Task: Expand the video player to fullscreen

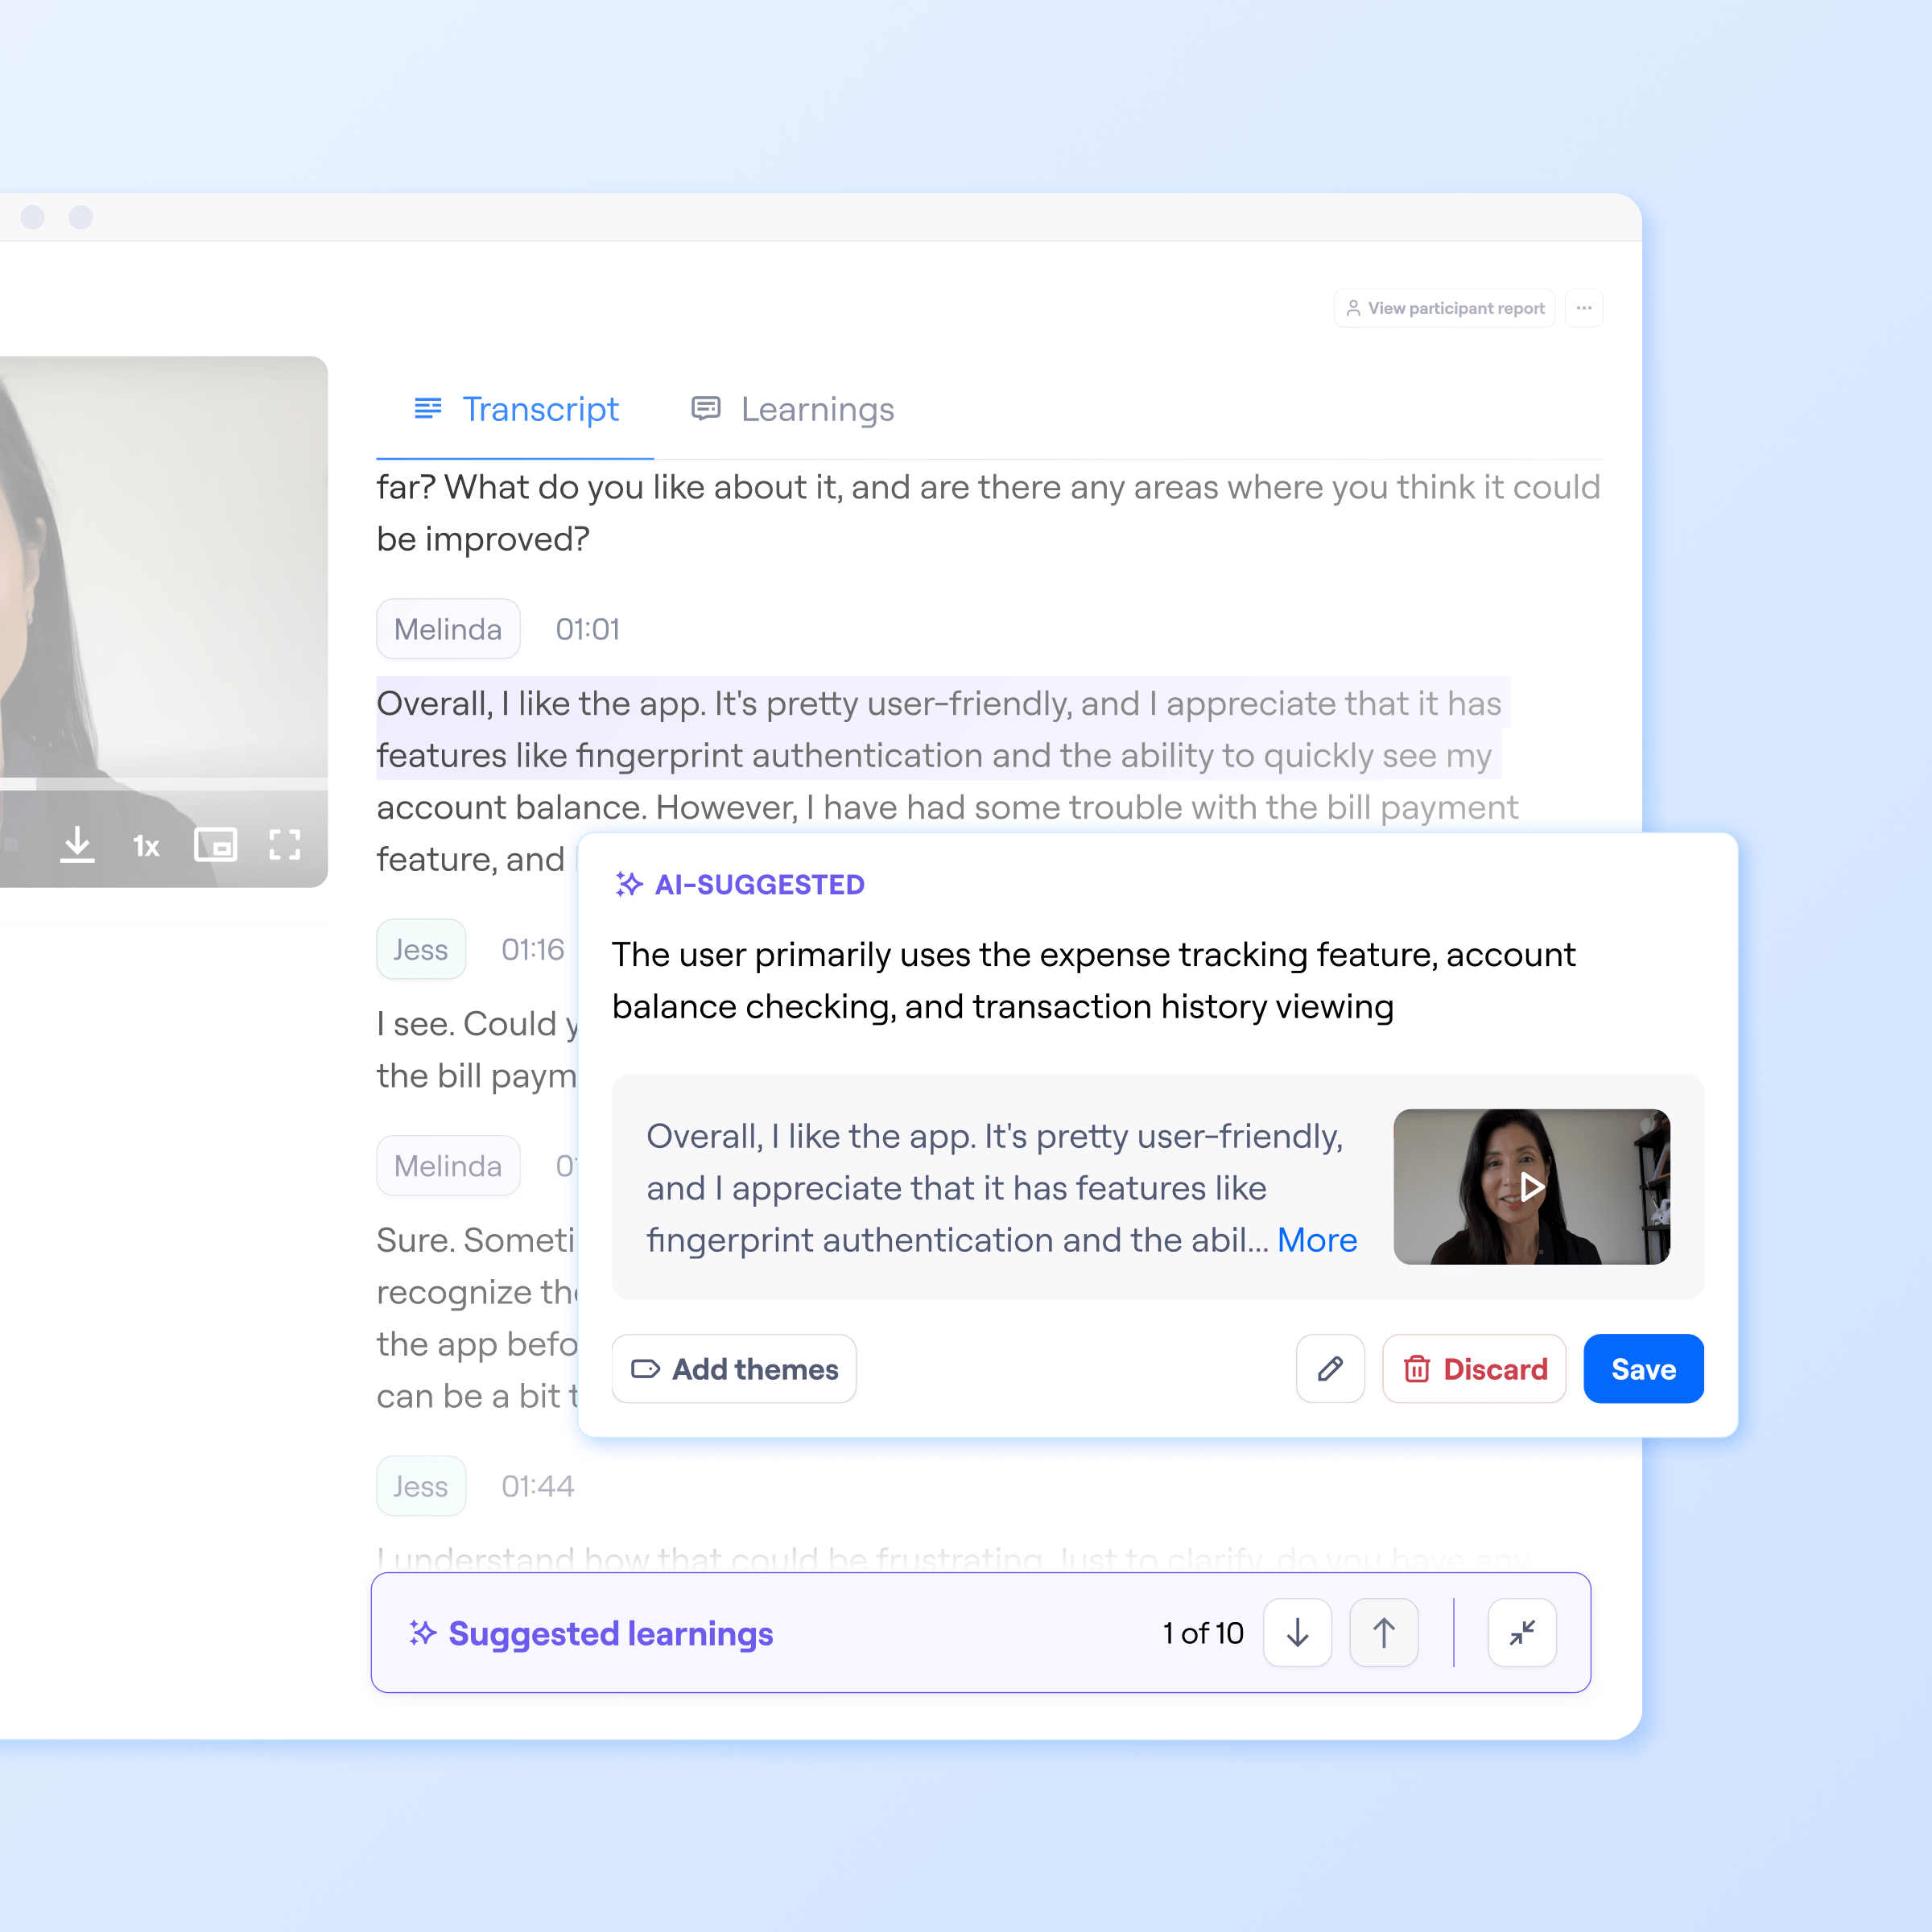Action: (x=285, y=845)
